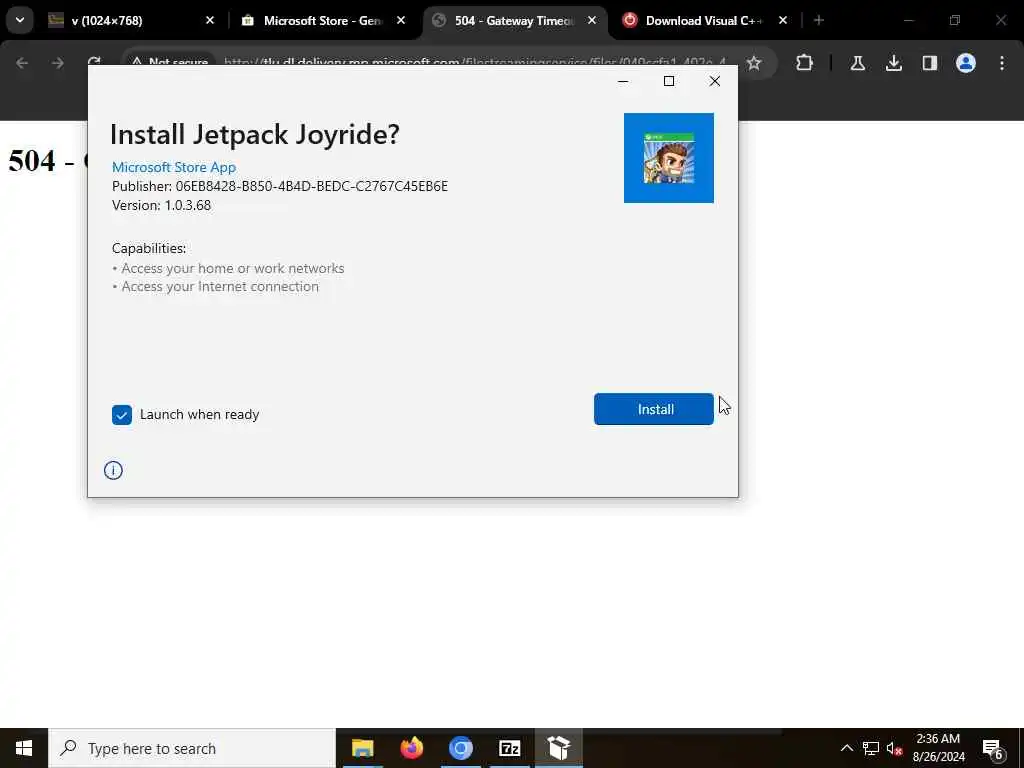The width and height of the screenshot is (1024, 768).
Task: Click the Install button
Action: click(x=654, y=409)
